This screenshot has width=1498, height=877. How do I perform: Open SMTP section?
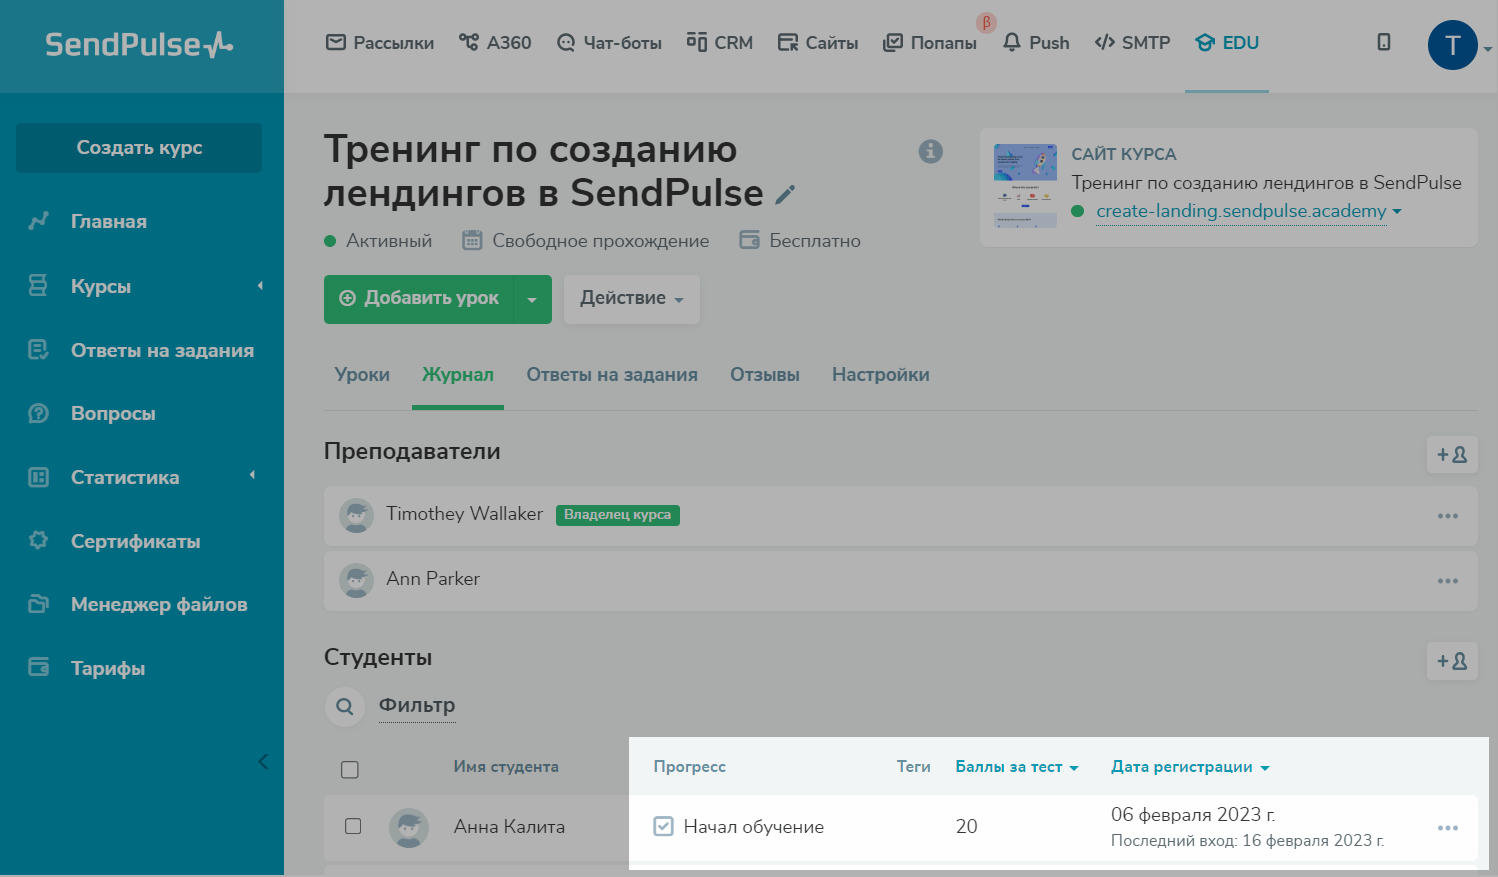[1132, 43]
